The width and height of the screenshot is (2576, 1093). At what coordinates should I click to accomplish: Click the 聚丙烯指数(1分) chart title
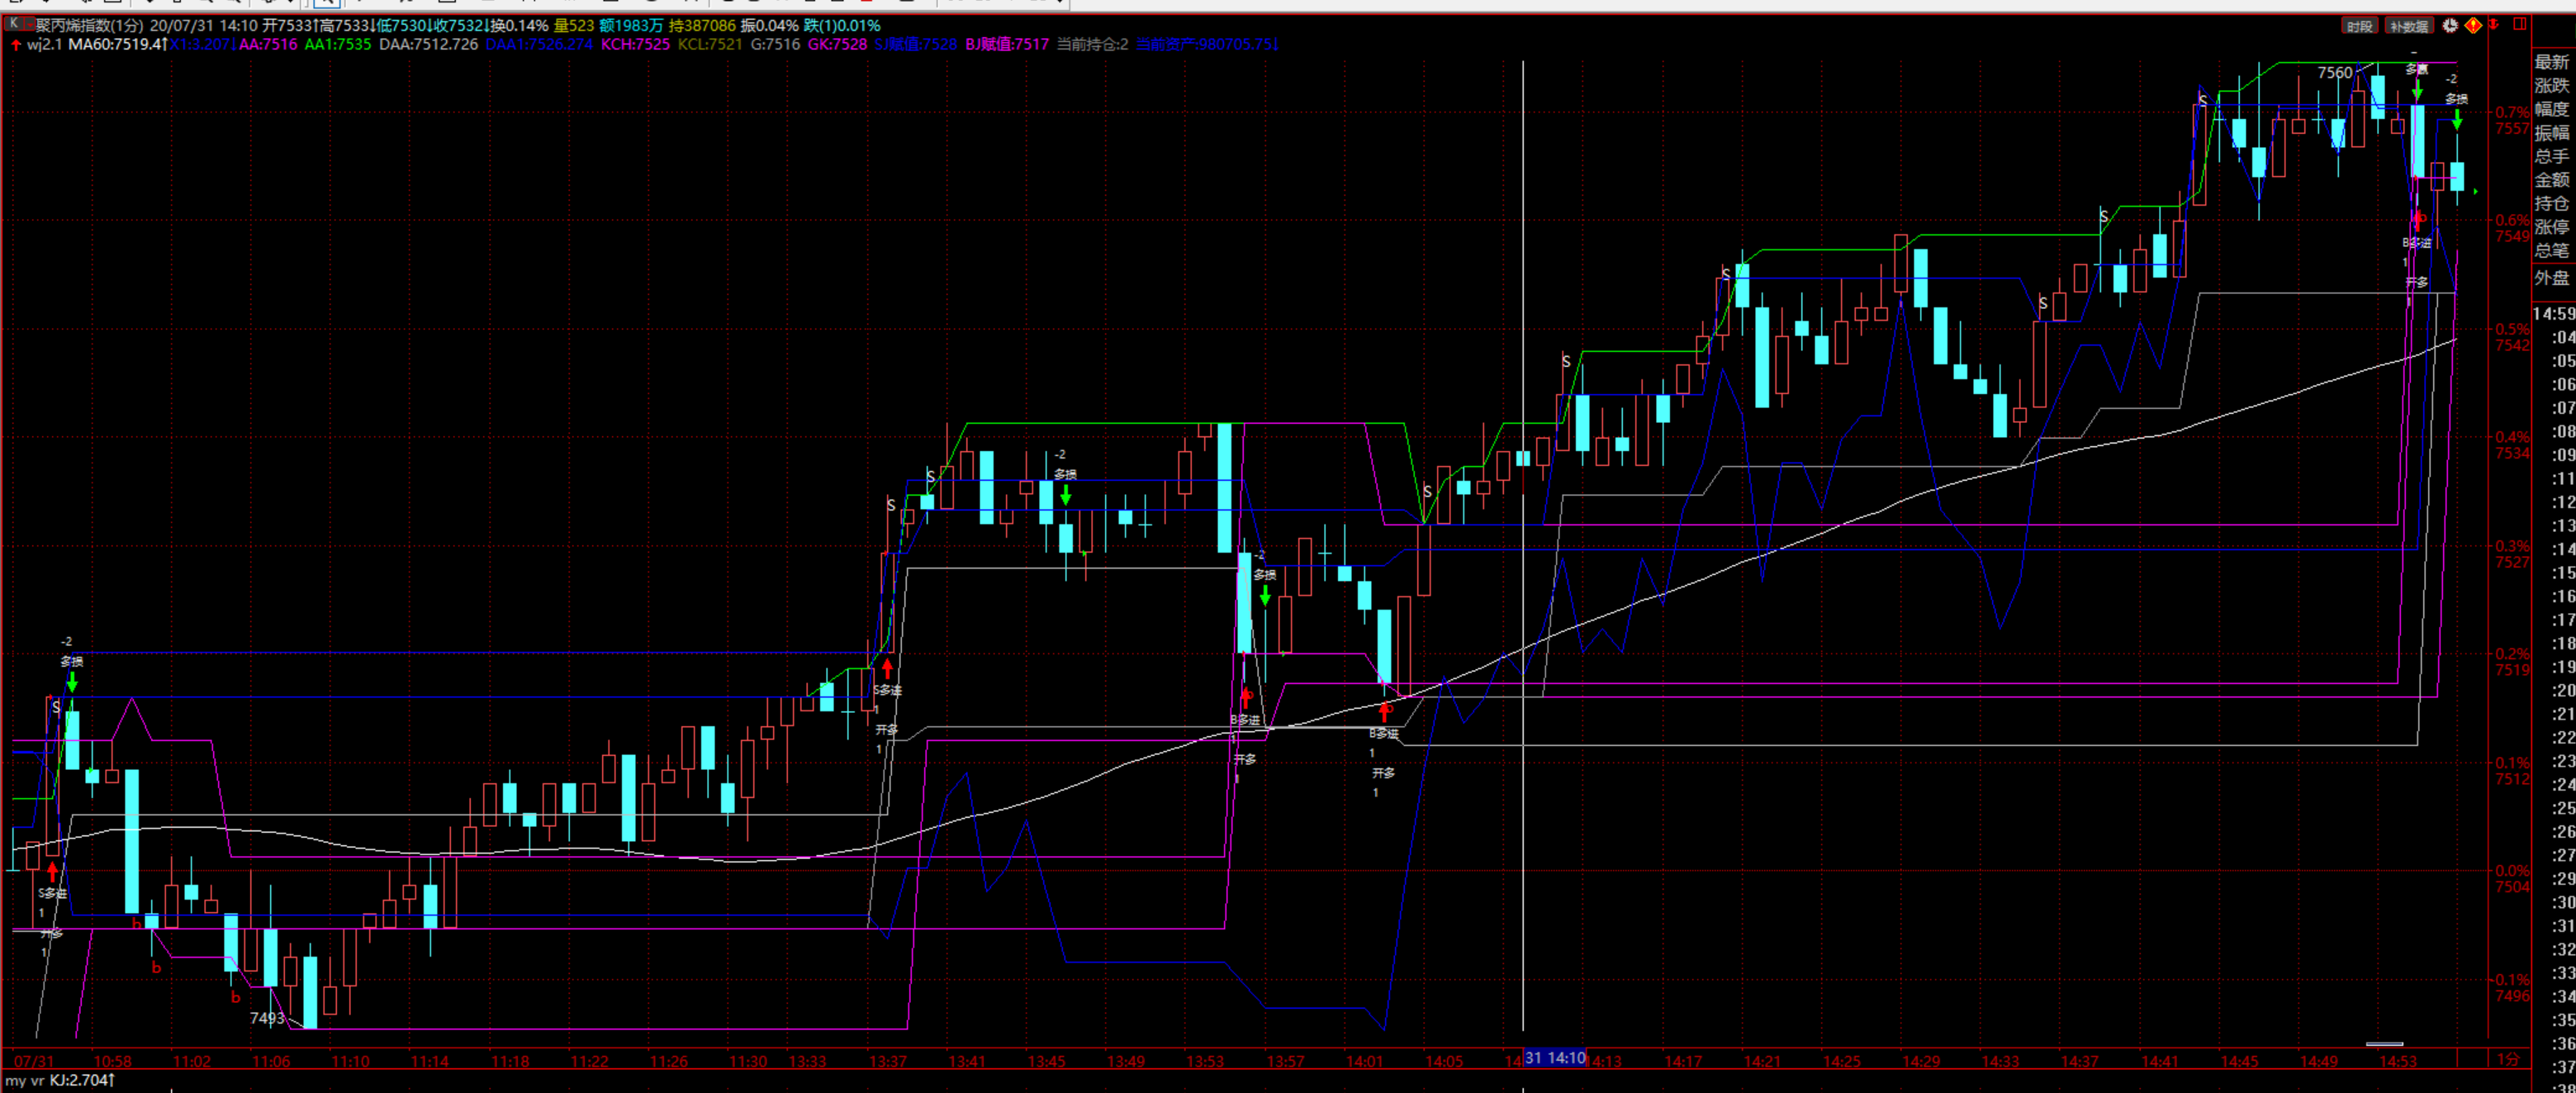coord(90,25)
